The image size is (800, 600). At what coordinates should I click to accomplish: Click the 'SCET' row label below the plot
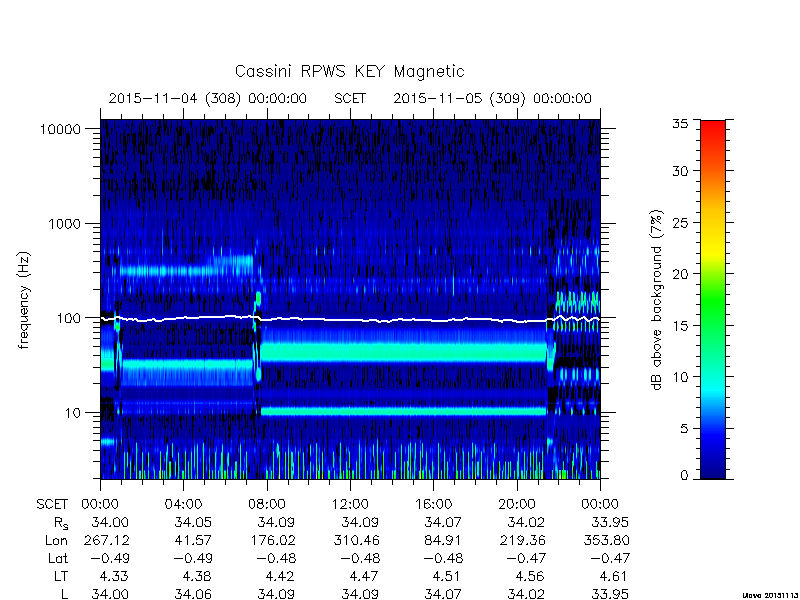tap(52, 504)
